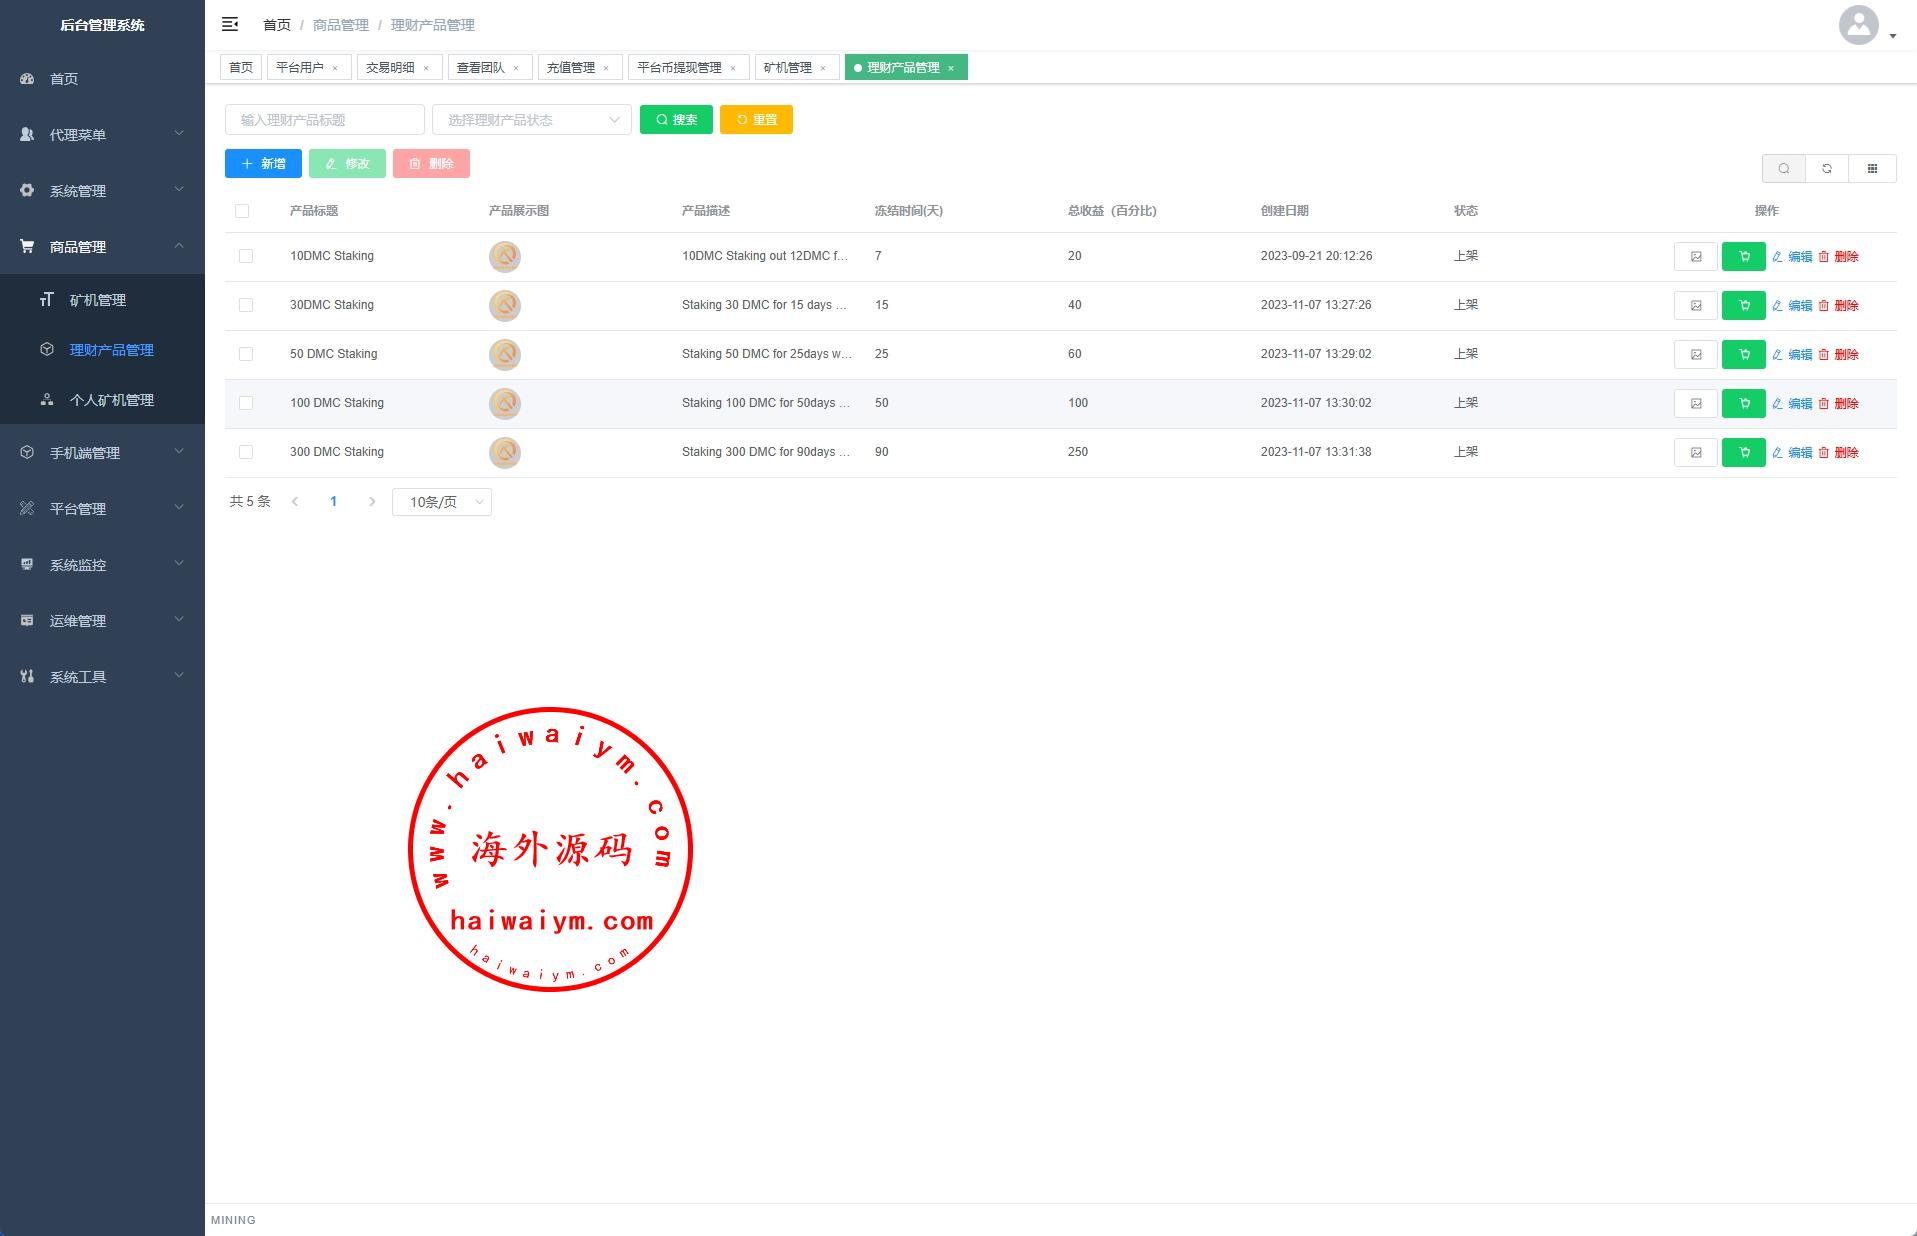Screen dimensions: 1917x1236
Task: Collapse the sidebar with the hamburger icon
Action: pos(230,24)
